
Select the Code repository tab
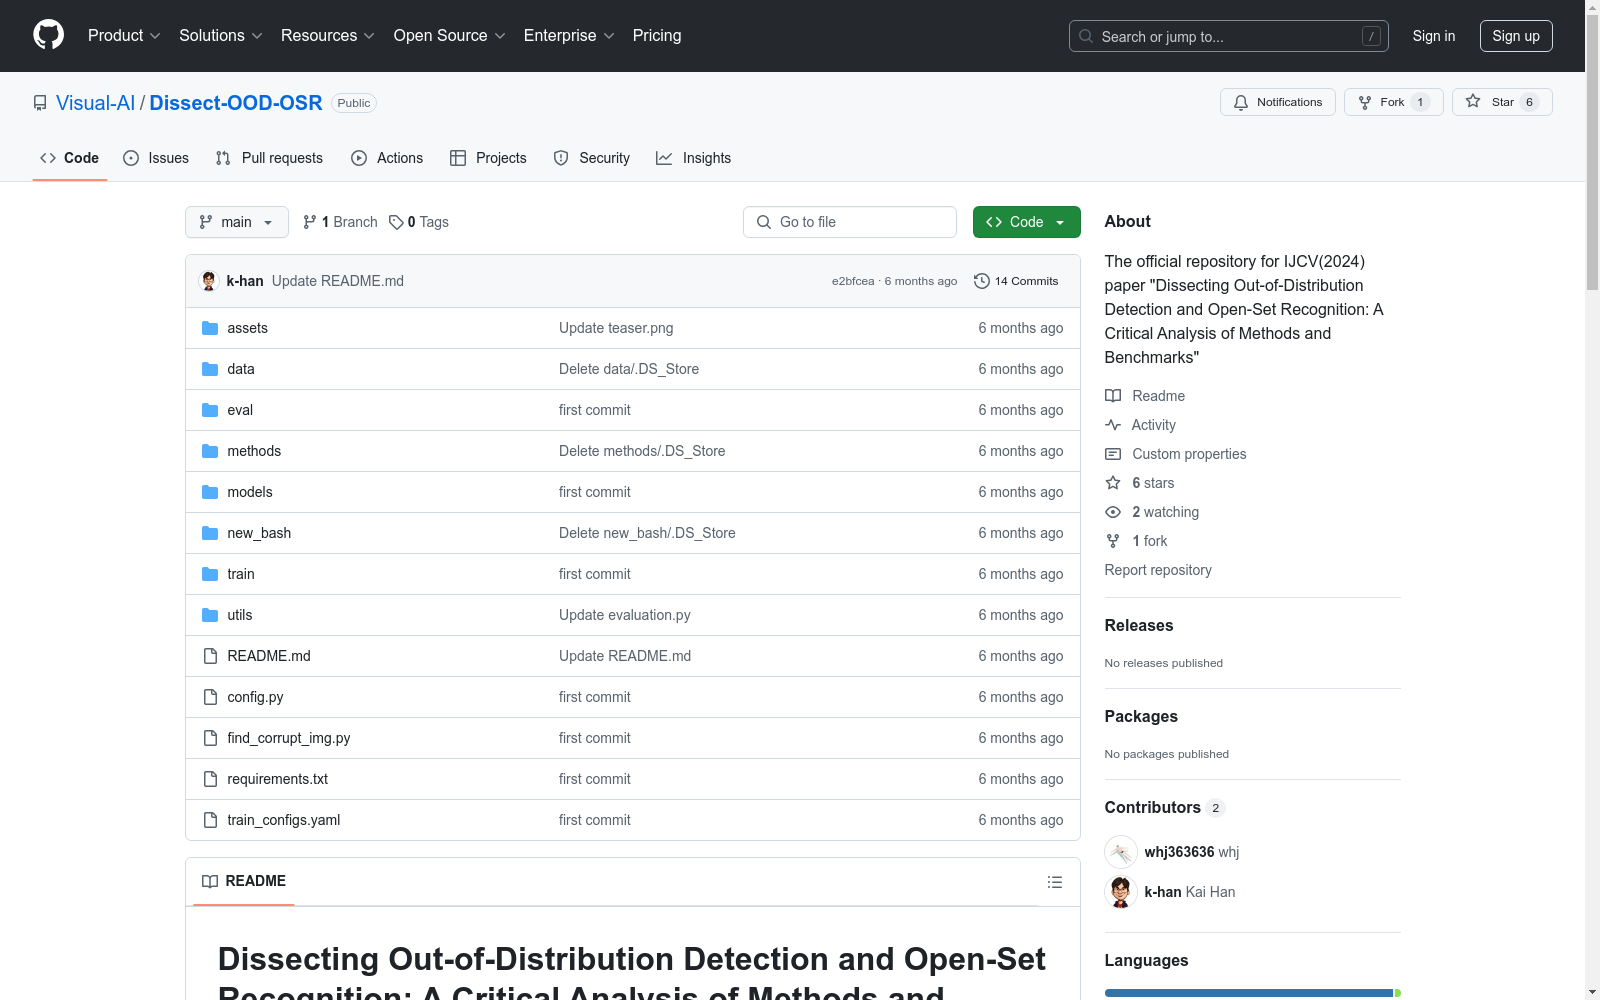70,158
